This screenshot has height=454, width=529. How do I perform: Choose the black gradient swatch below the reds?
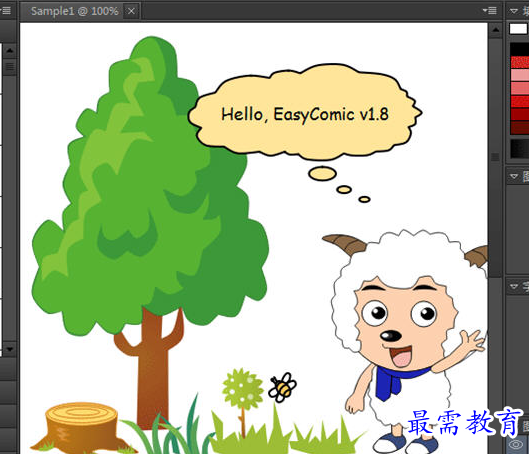[x=520, y=148]
